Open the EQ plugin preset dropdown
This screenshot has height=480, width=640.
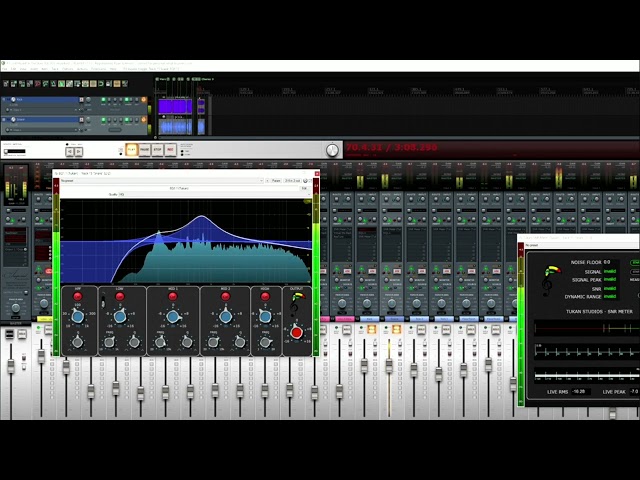point(162,180)
